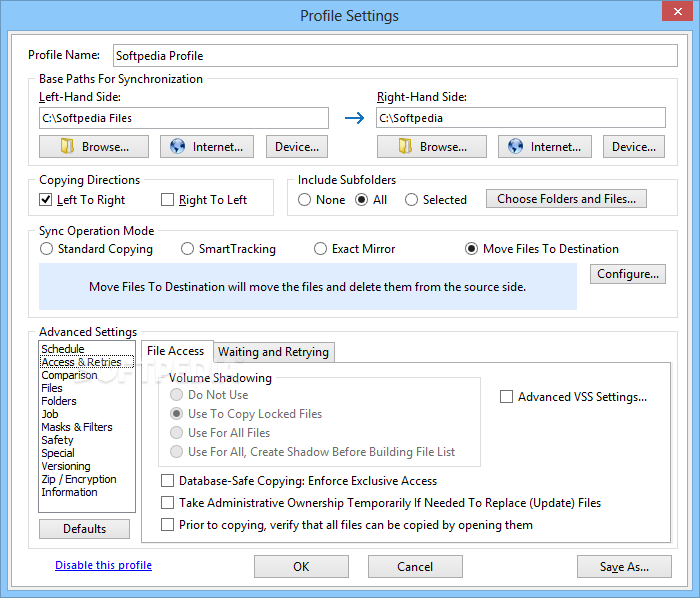Switch to Waiting and Retrying tab
Viewport: 700px width, 598px height.
[x=273, y=352]
